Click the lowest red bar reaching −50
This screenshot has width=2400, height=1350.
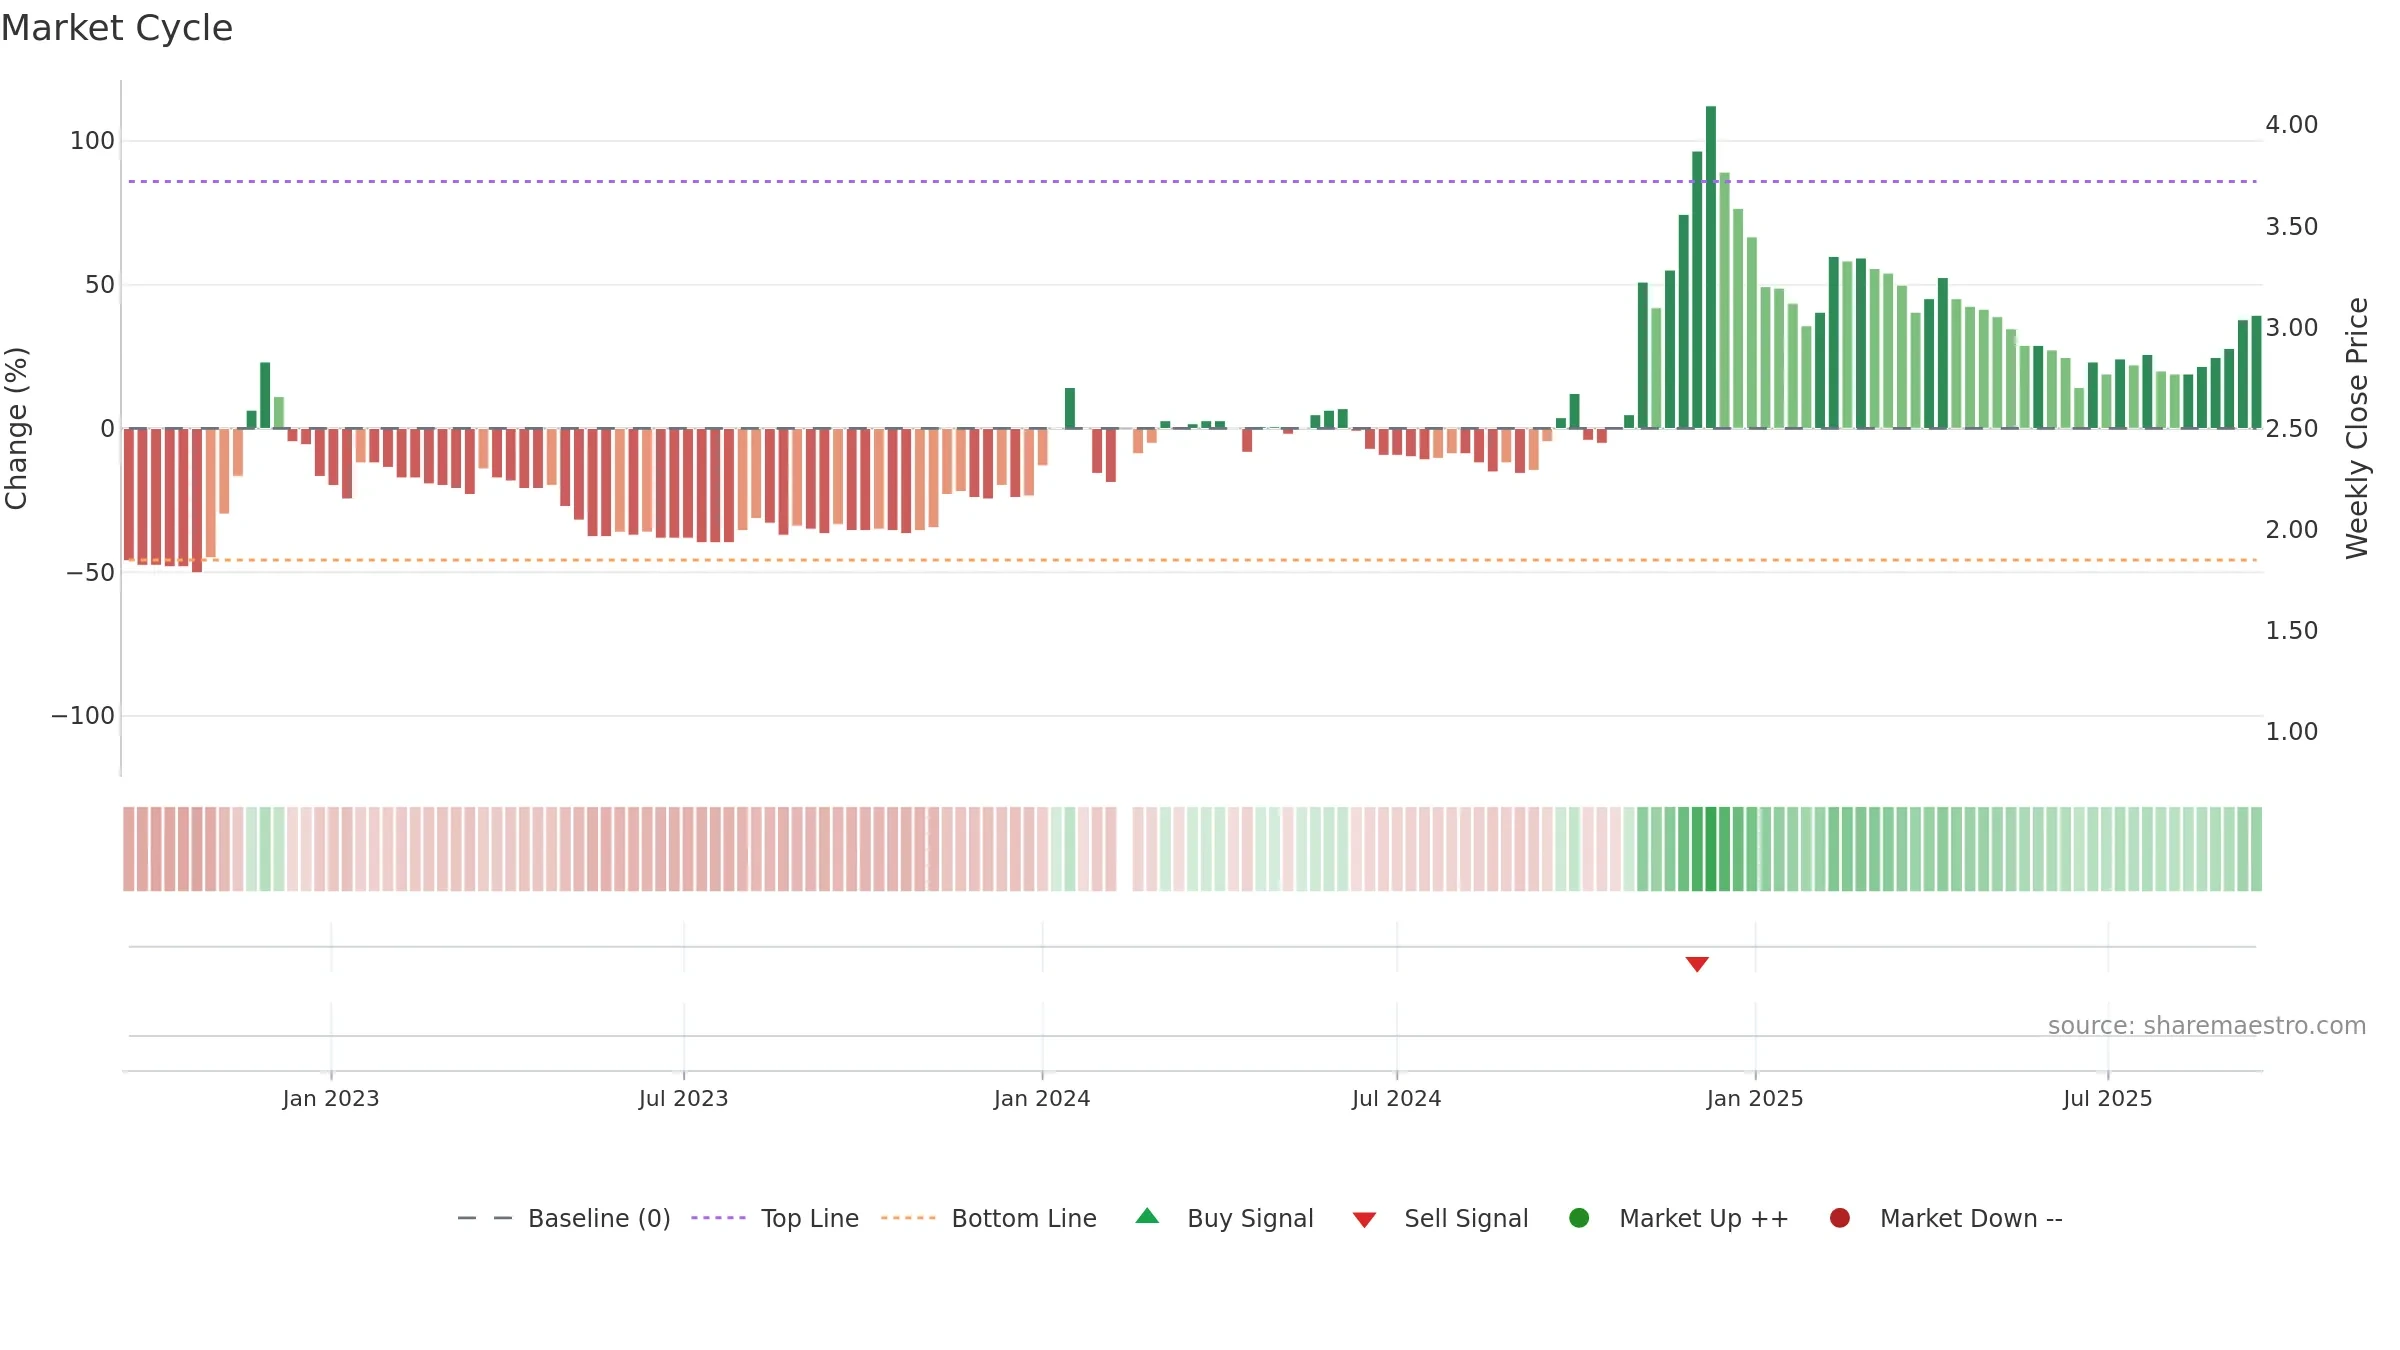click(197, 500)
